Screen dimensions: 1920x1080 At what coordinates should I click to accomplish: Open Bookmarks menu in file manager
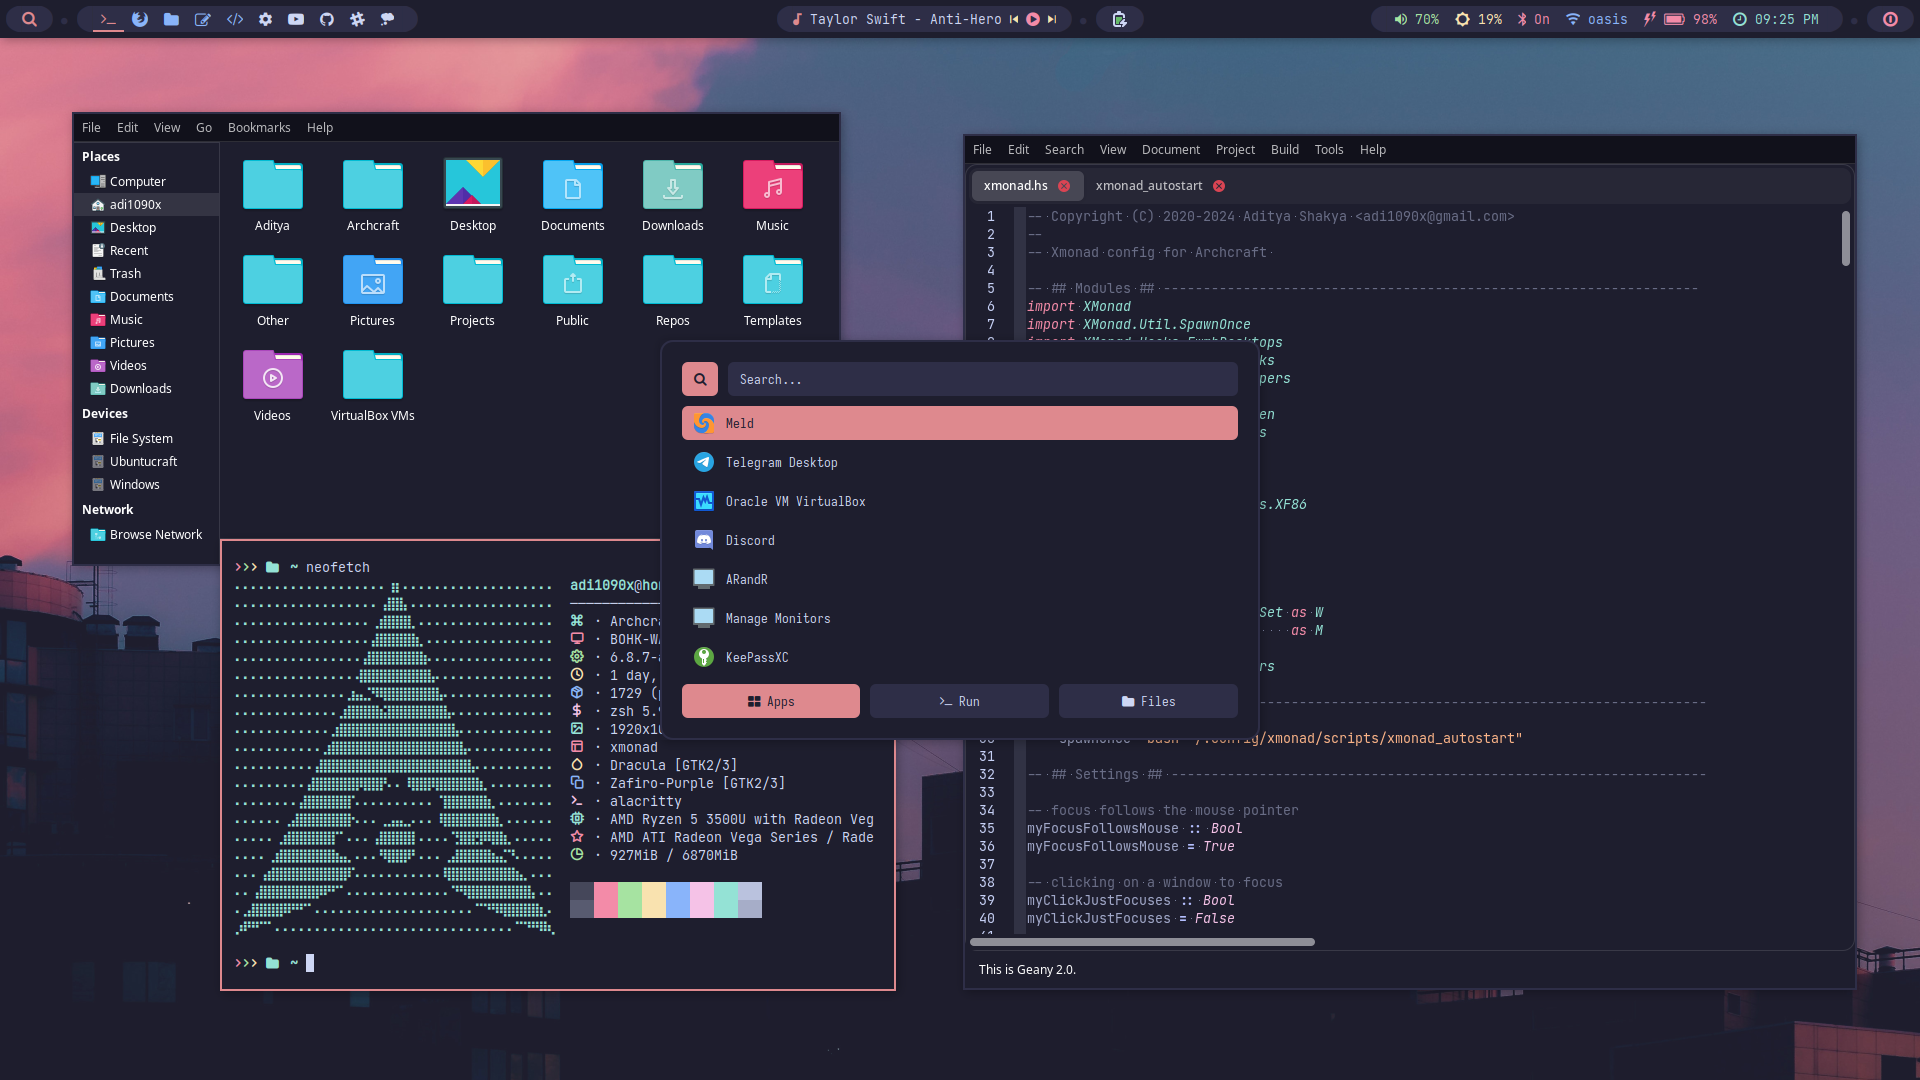[259, 128]
